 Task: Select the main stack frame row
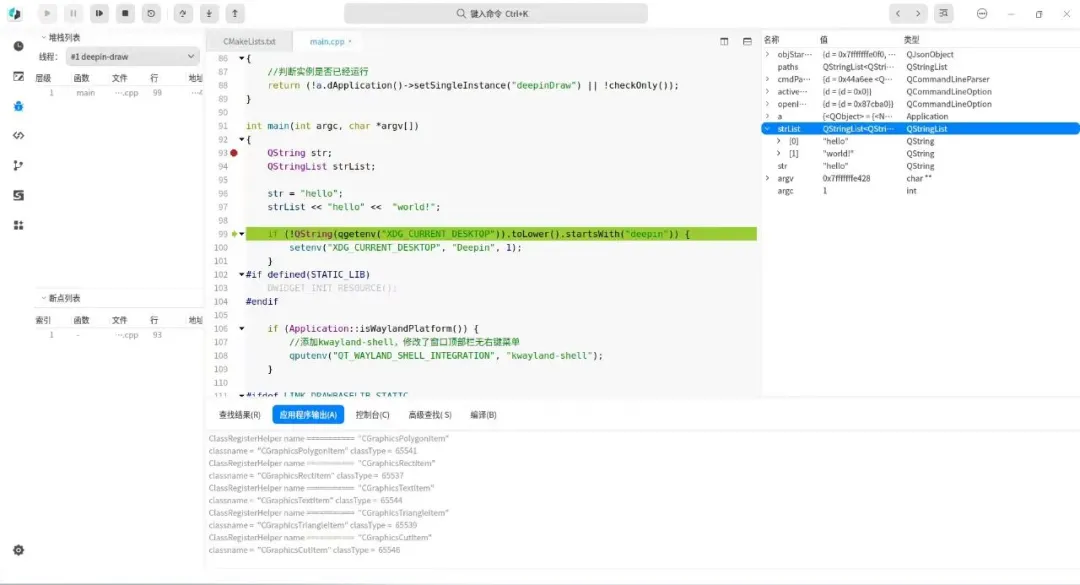(119, 92)
